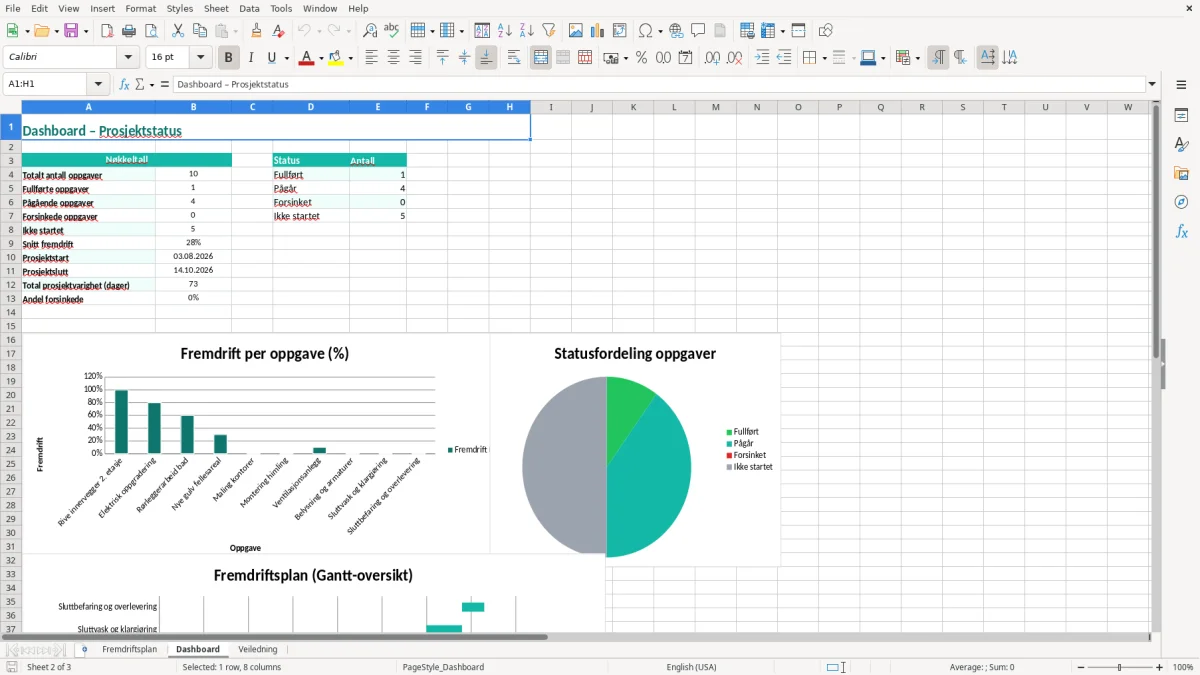This screenshot has height=675, width=1200.
Task: Click the Sort Descending icon
Action: [x=527, y=31]
